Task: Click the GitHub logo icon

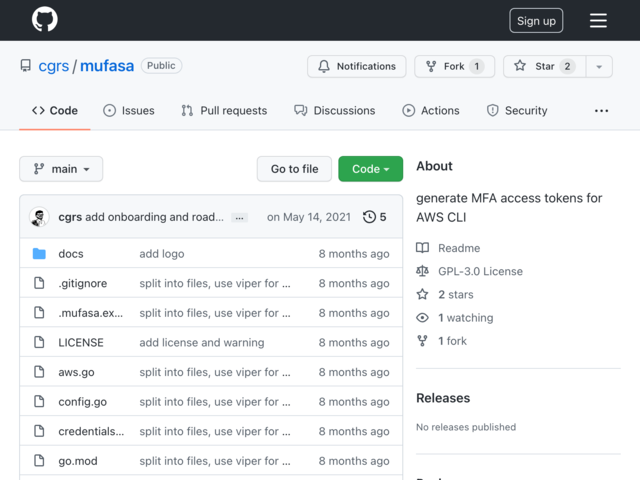Action: pos(45,20)
